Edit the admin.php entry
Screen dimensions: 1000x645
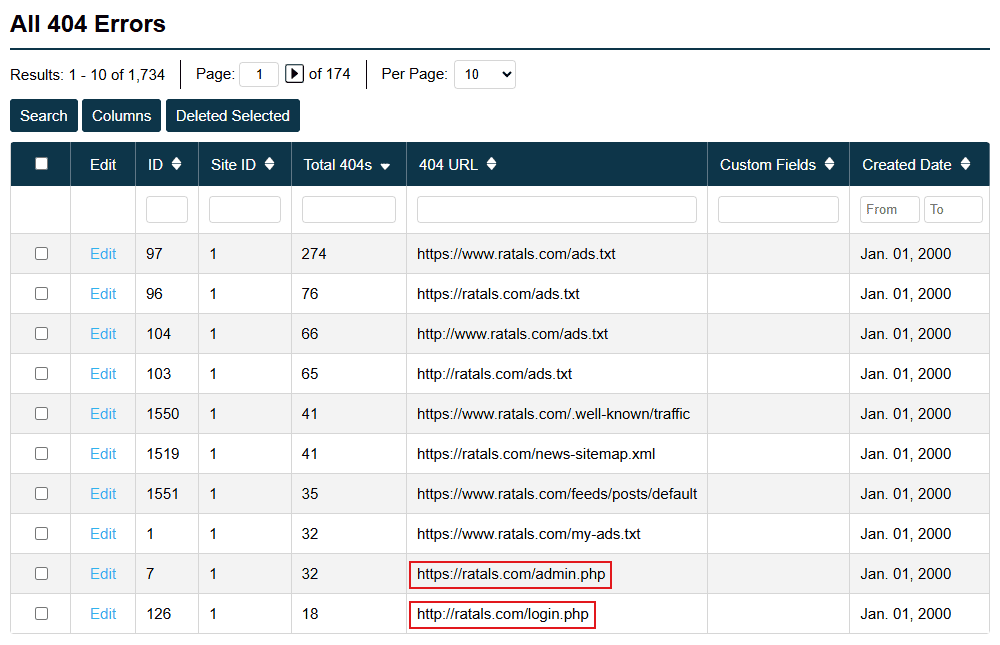(103, 574)
